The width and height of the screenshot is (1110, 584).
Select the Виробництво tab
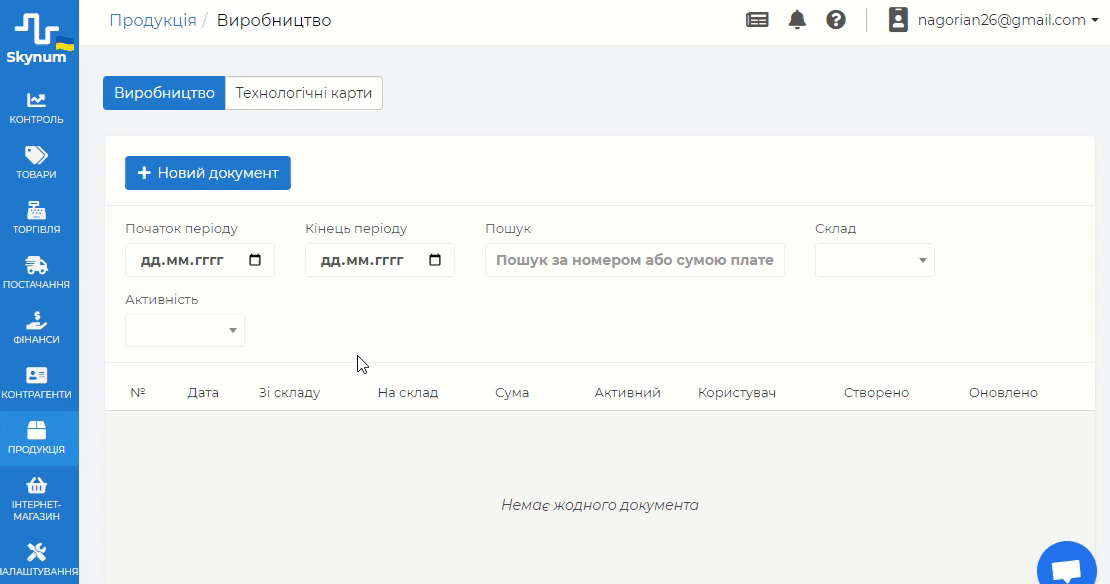click(164, 93)
